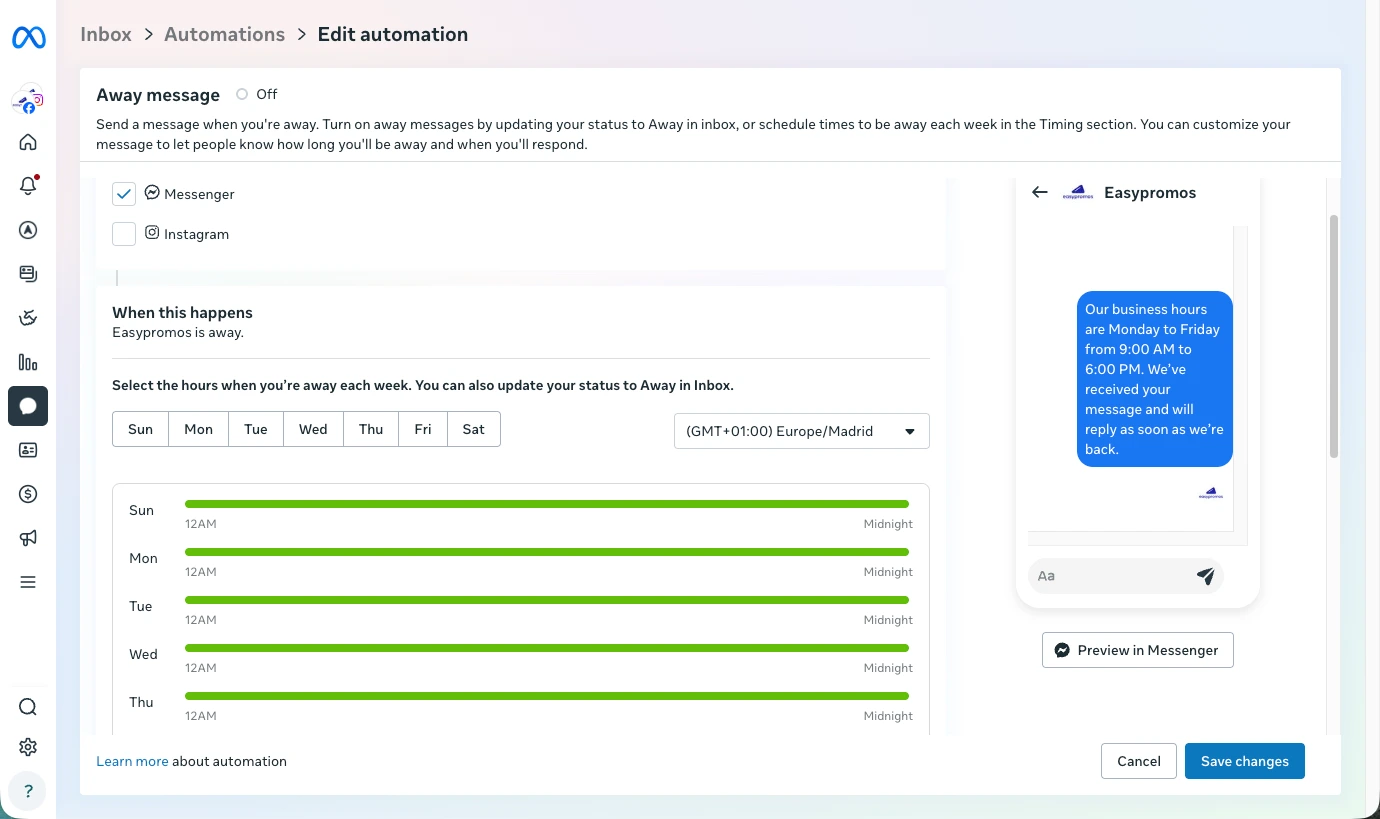Select Wed in the weekday selector
The width and height of the screenshot is (1380, 819).
point(312,428)
